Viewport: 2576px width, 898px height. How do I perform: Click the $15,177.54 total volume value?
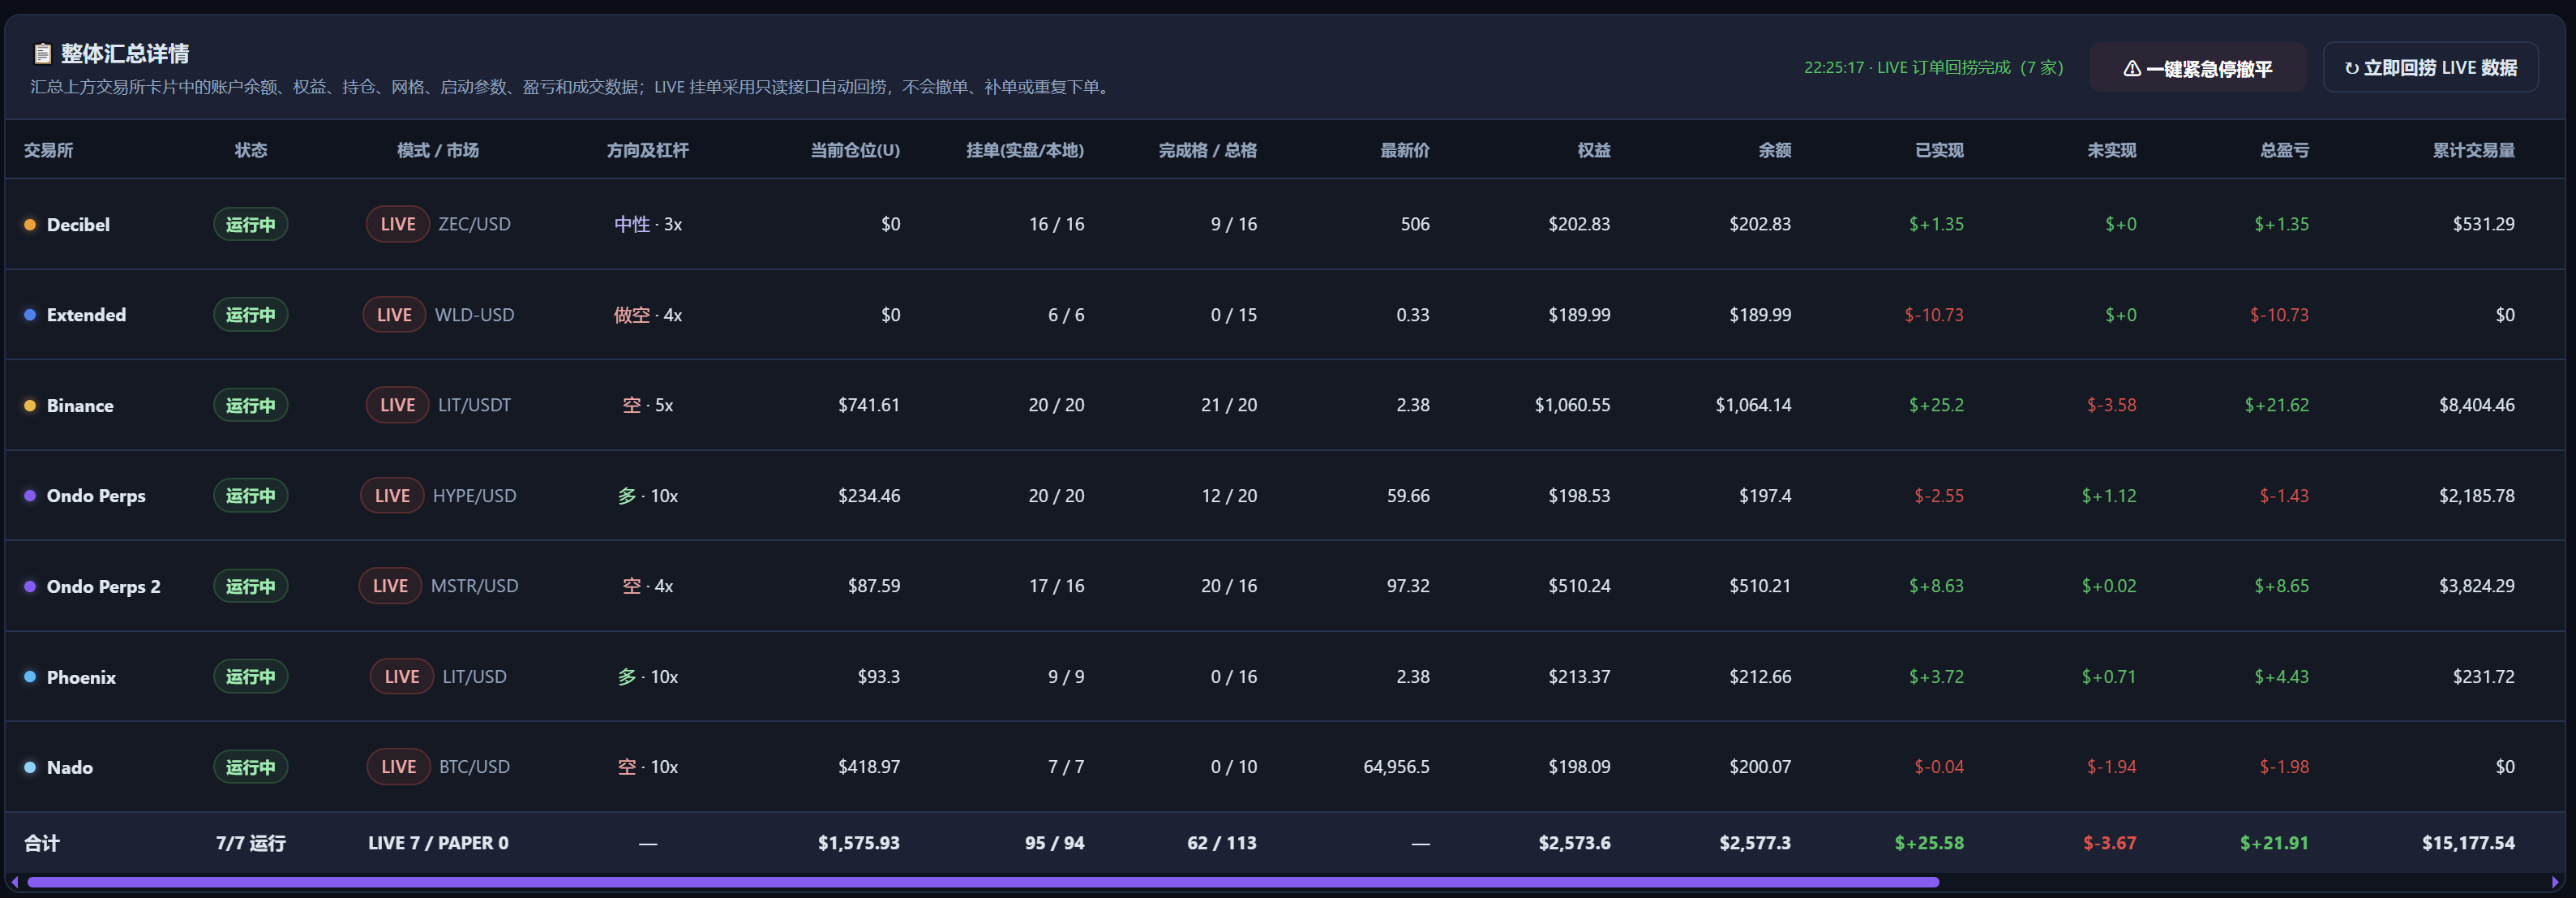(x=2468, y=843)
